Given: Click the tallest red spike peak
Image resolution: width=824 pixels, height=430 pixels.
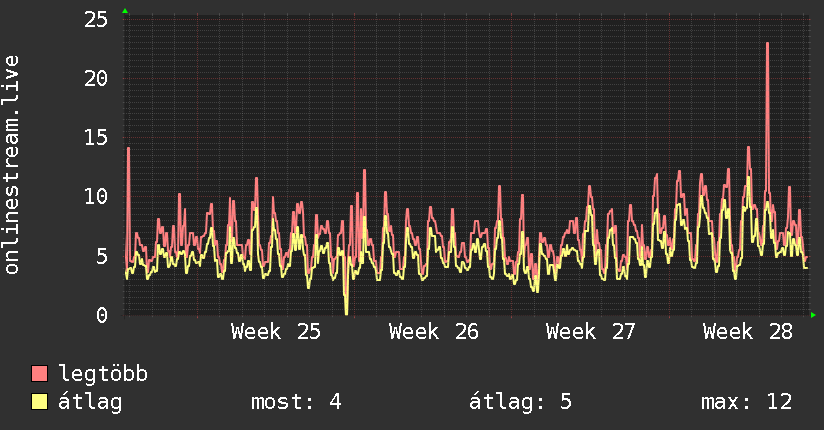Looking at the screenshot, I should tap(767, 44).
